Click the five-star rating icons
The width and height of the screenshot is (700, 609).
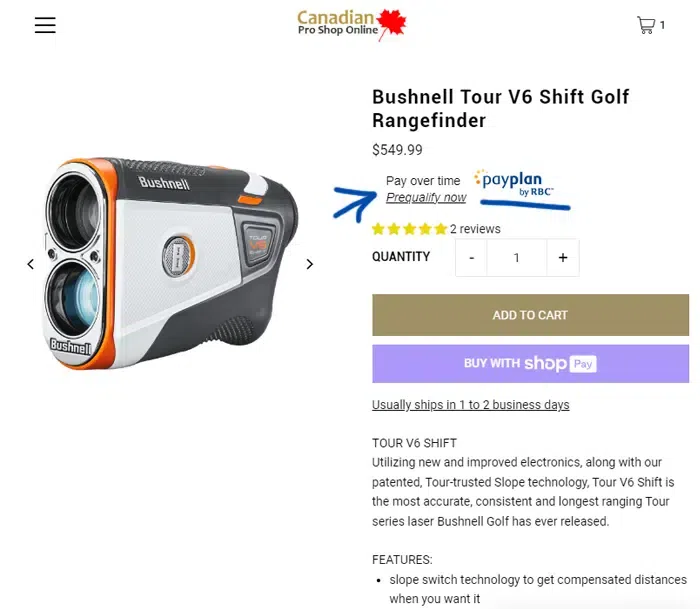click(x=409, y=229)
